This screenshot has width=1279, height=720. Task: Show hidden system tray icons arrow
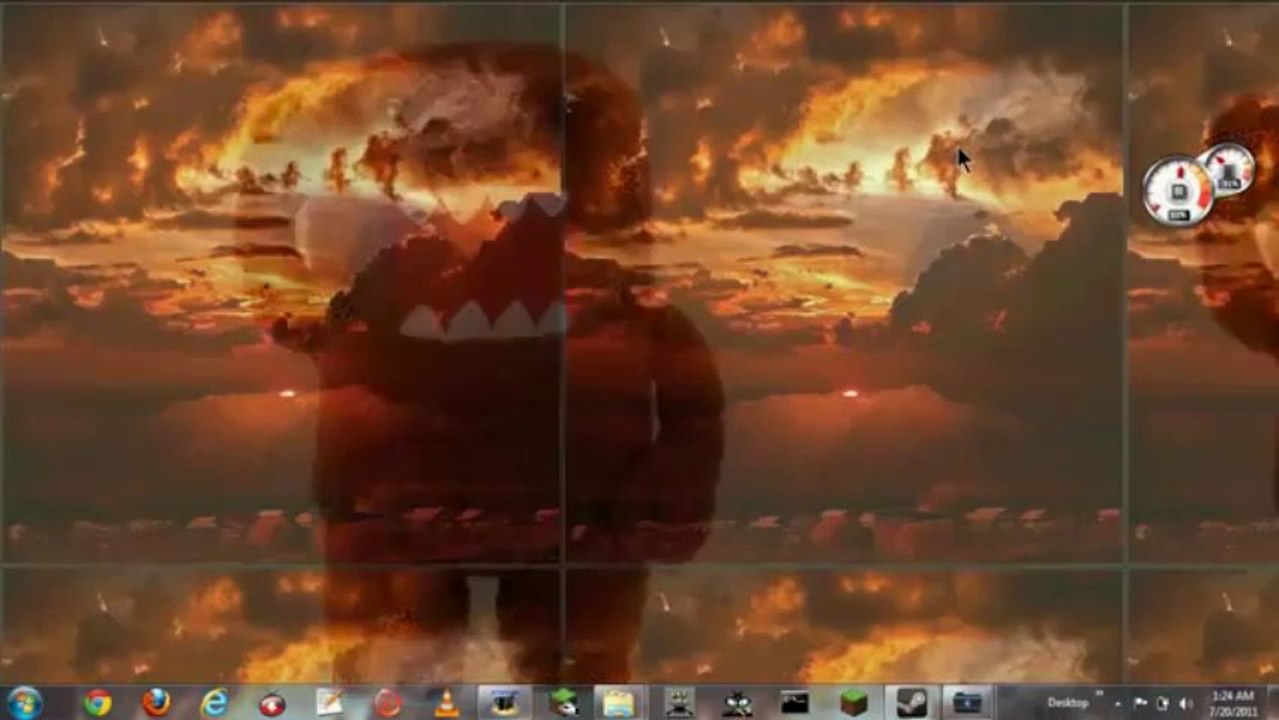point(1120,703)
